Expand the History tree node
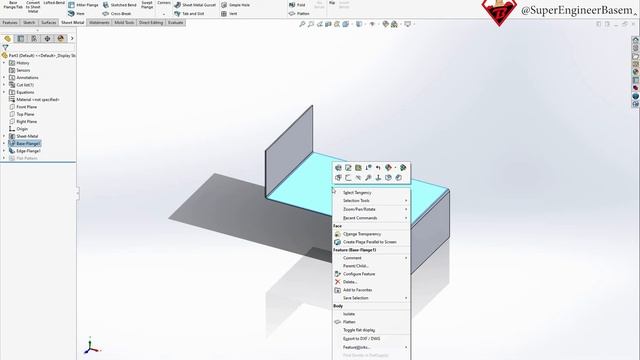Image resolution: width=640 pixels, height=360 pixels. tap(4, 63)
